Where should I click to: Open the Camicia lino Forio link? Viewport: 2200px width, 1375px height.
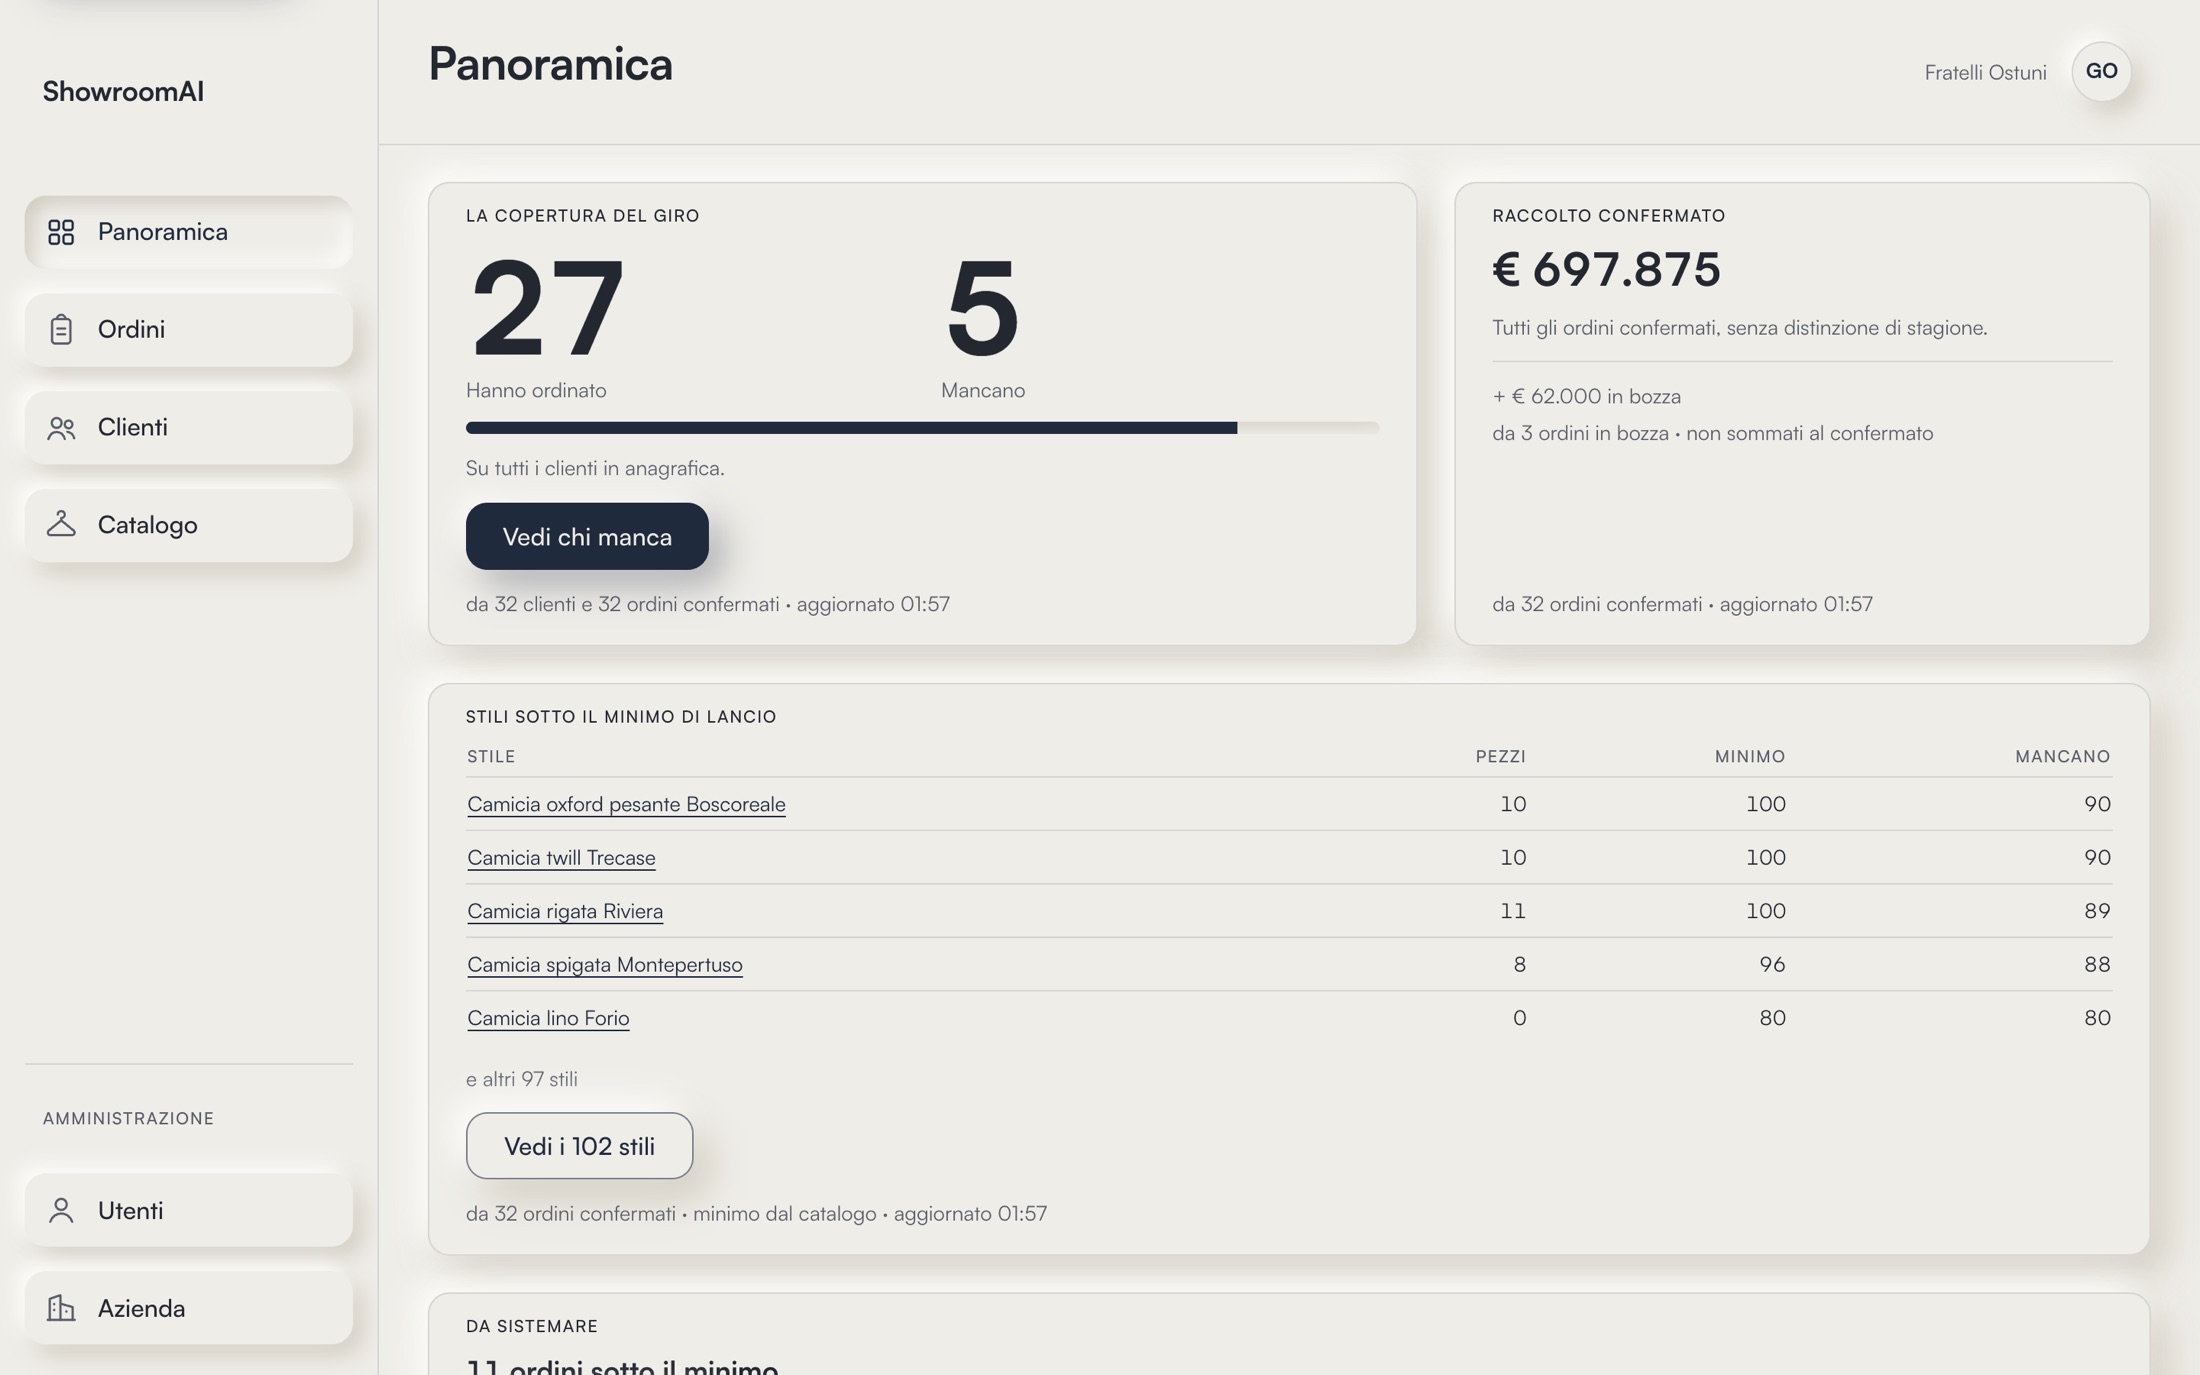(548, 1018)
